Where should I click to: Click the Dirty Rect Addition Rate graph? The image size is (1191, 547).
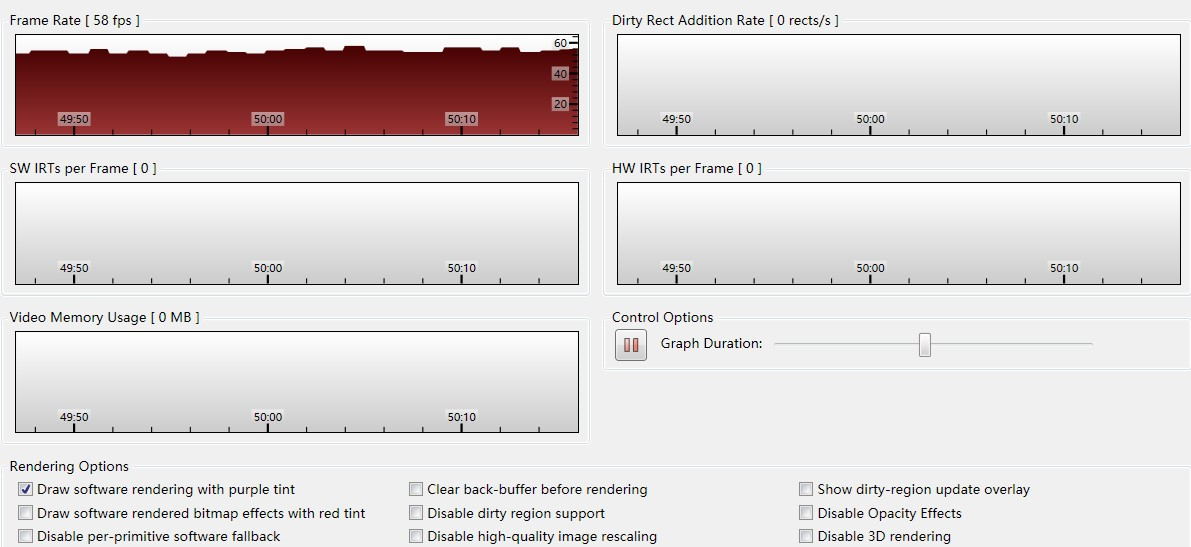pyautogui.click(x=899, y=84)
